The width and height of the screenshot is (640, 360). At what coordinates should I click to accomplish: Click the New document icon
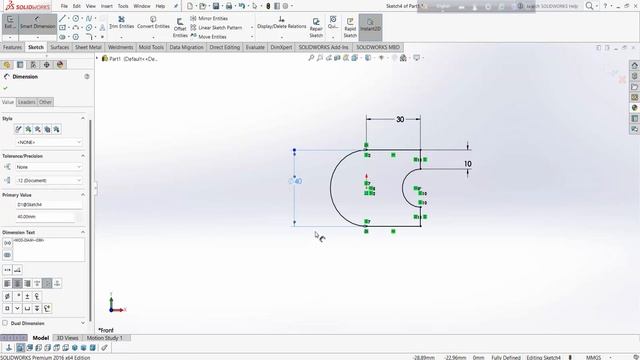tap(190, 6)
